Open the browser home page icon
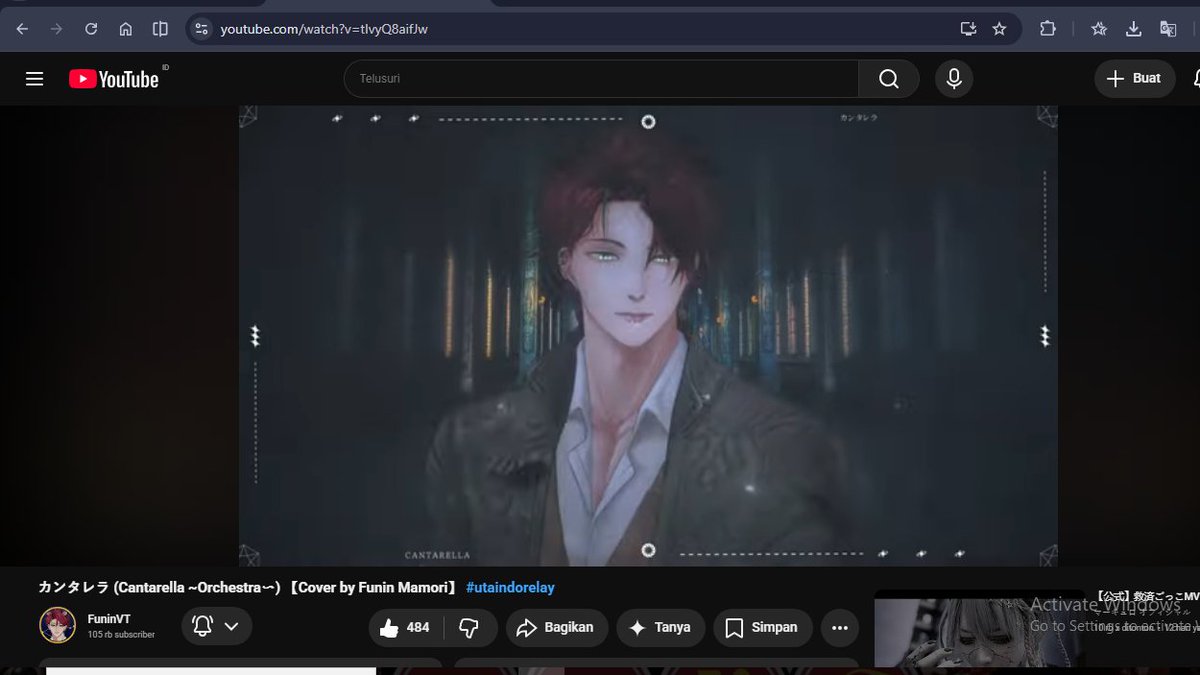Image resolution: width=1200 pixels, height=675 pixels. (126, 29)
